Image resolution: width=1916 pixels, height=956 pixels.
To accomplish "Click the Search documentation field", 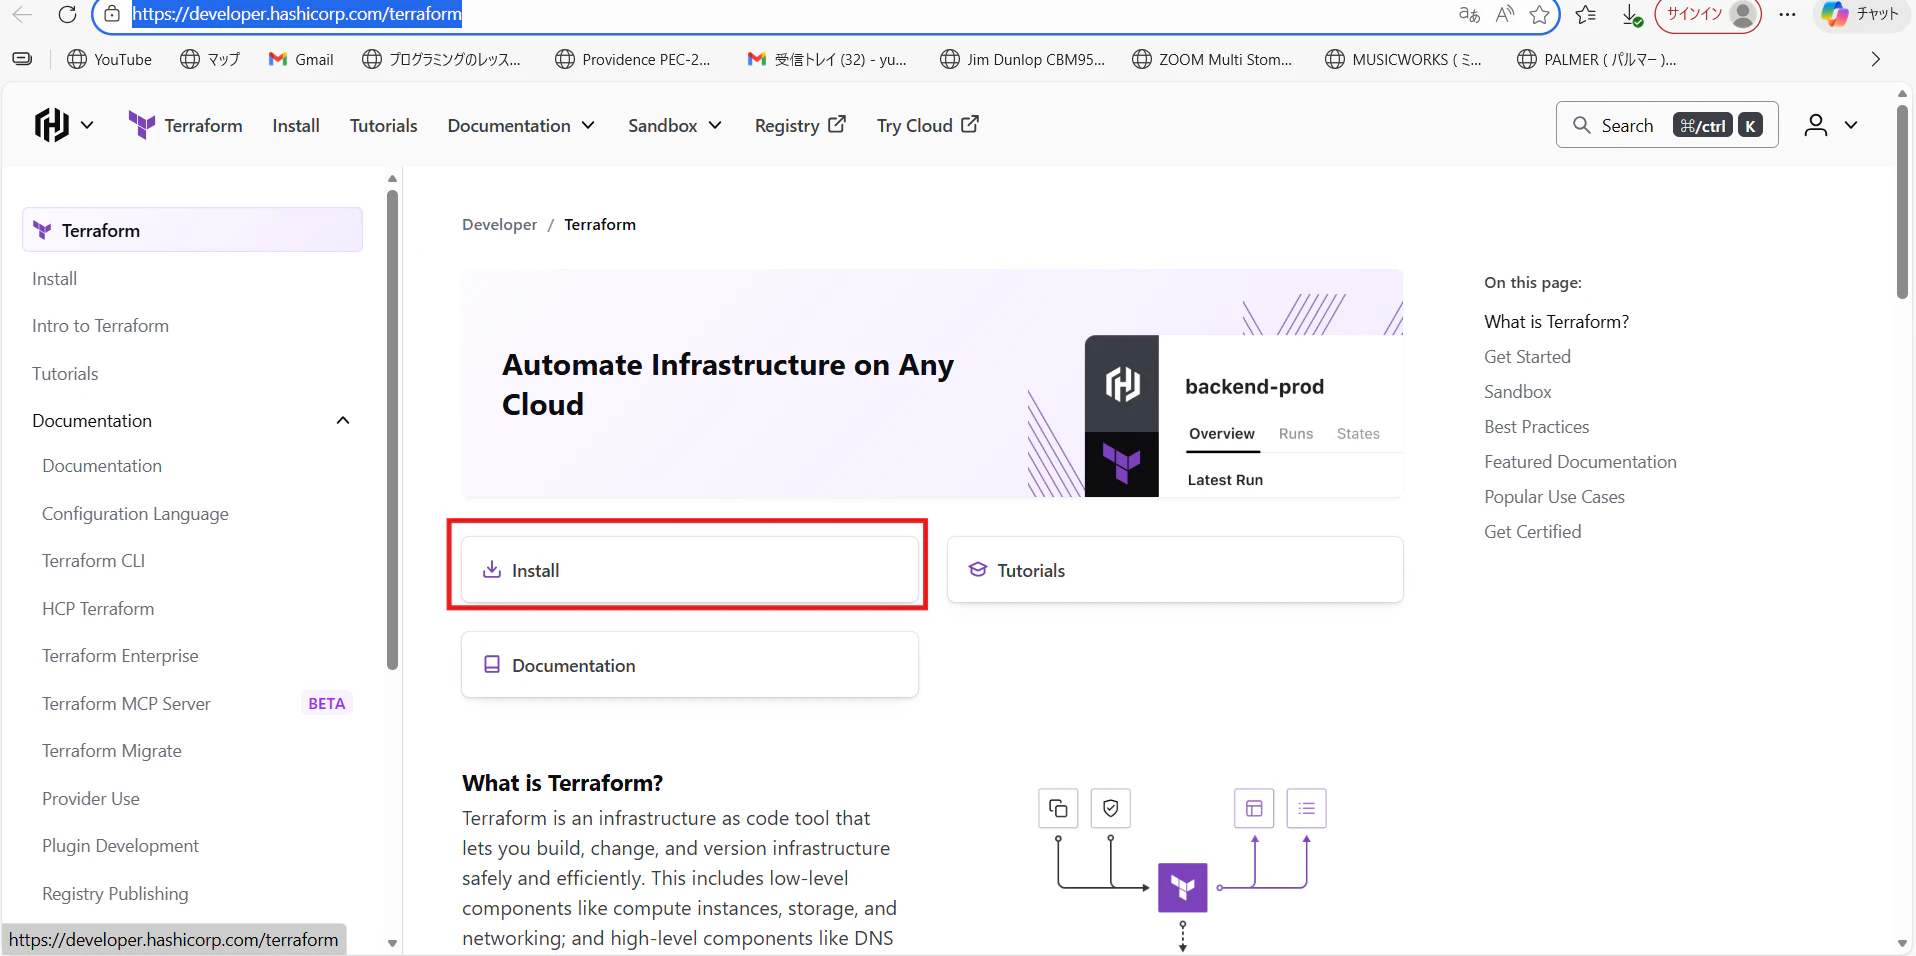I will point(1666,125).
